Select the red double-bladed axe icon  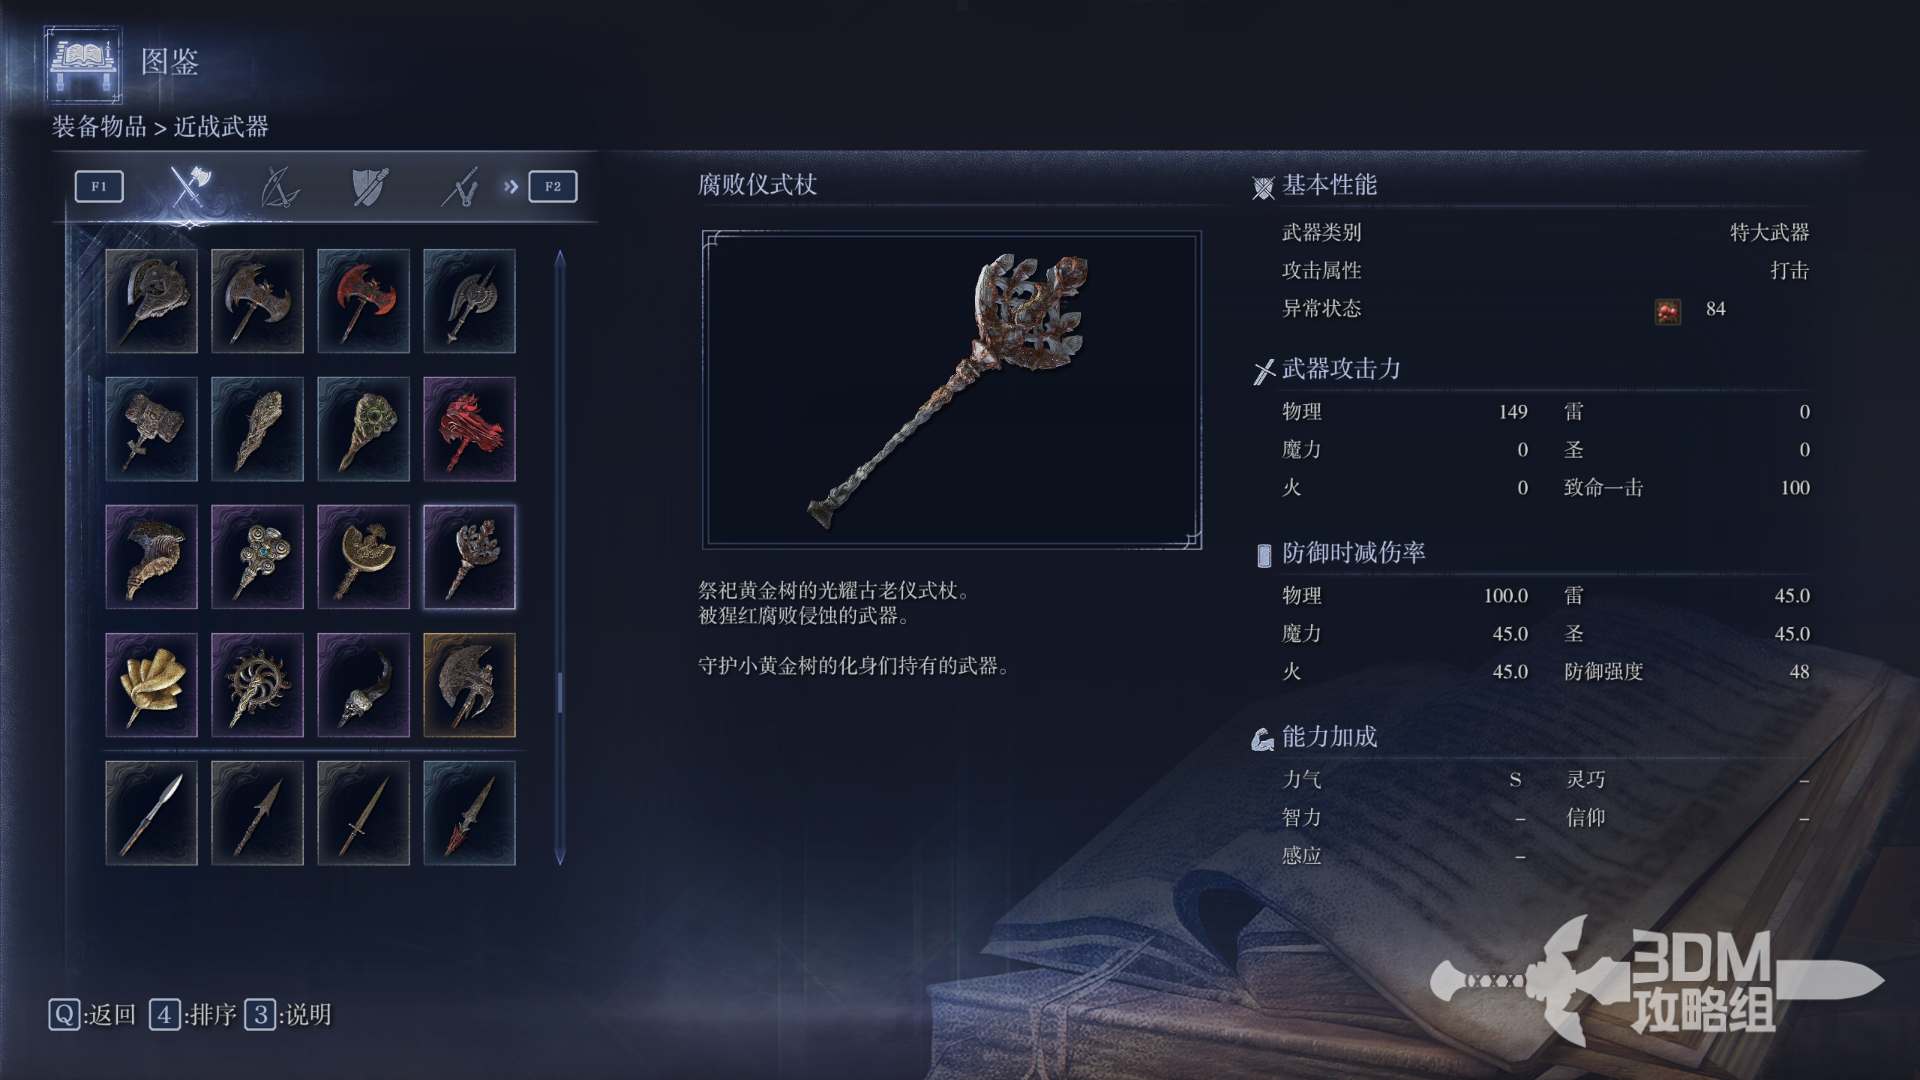click(x=363, y=301)
